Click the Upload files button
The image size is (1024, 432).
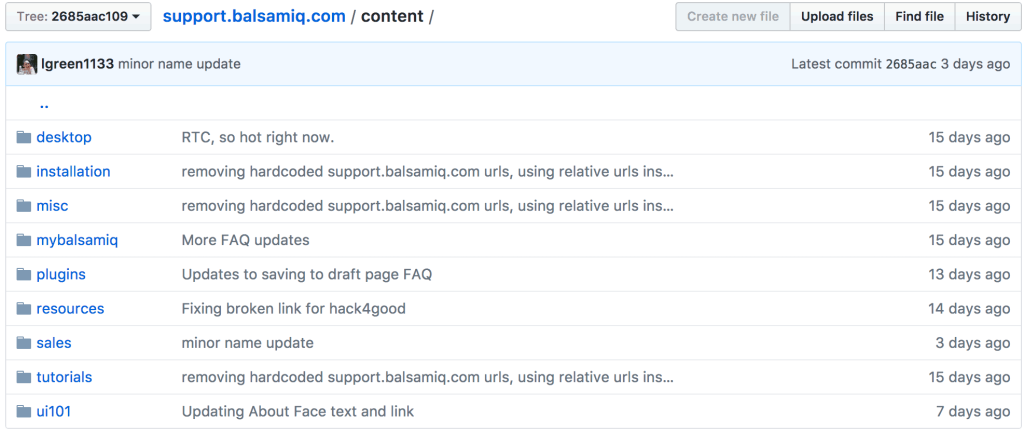(x=837, y=16)
